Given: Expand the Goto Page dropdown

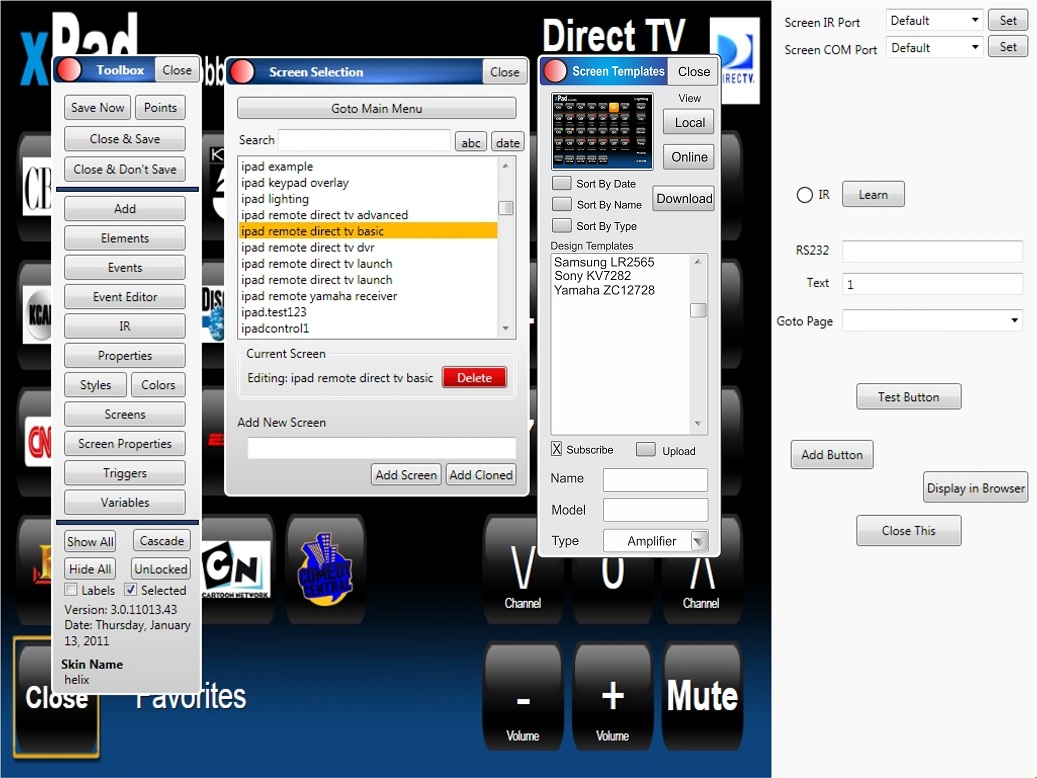Looking at the screenshot, I should point(933,321).
